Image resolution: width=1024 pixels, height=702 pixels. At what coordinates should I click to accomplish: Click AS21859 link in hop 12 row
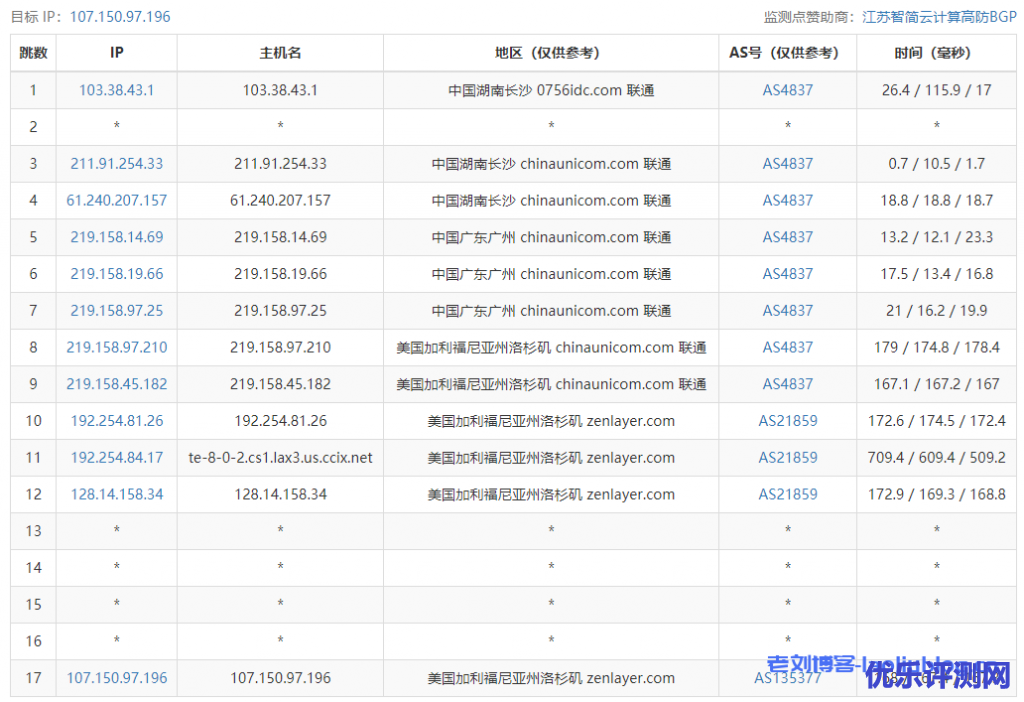(787, 494)
